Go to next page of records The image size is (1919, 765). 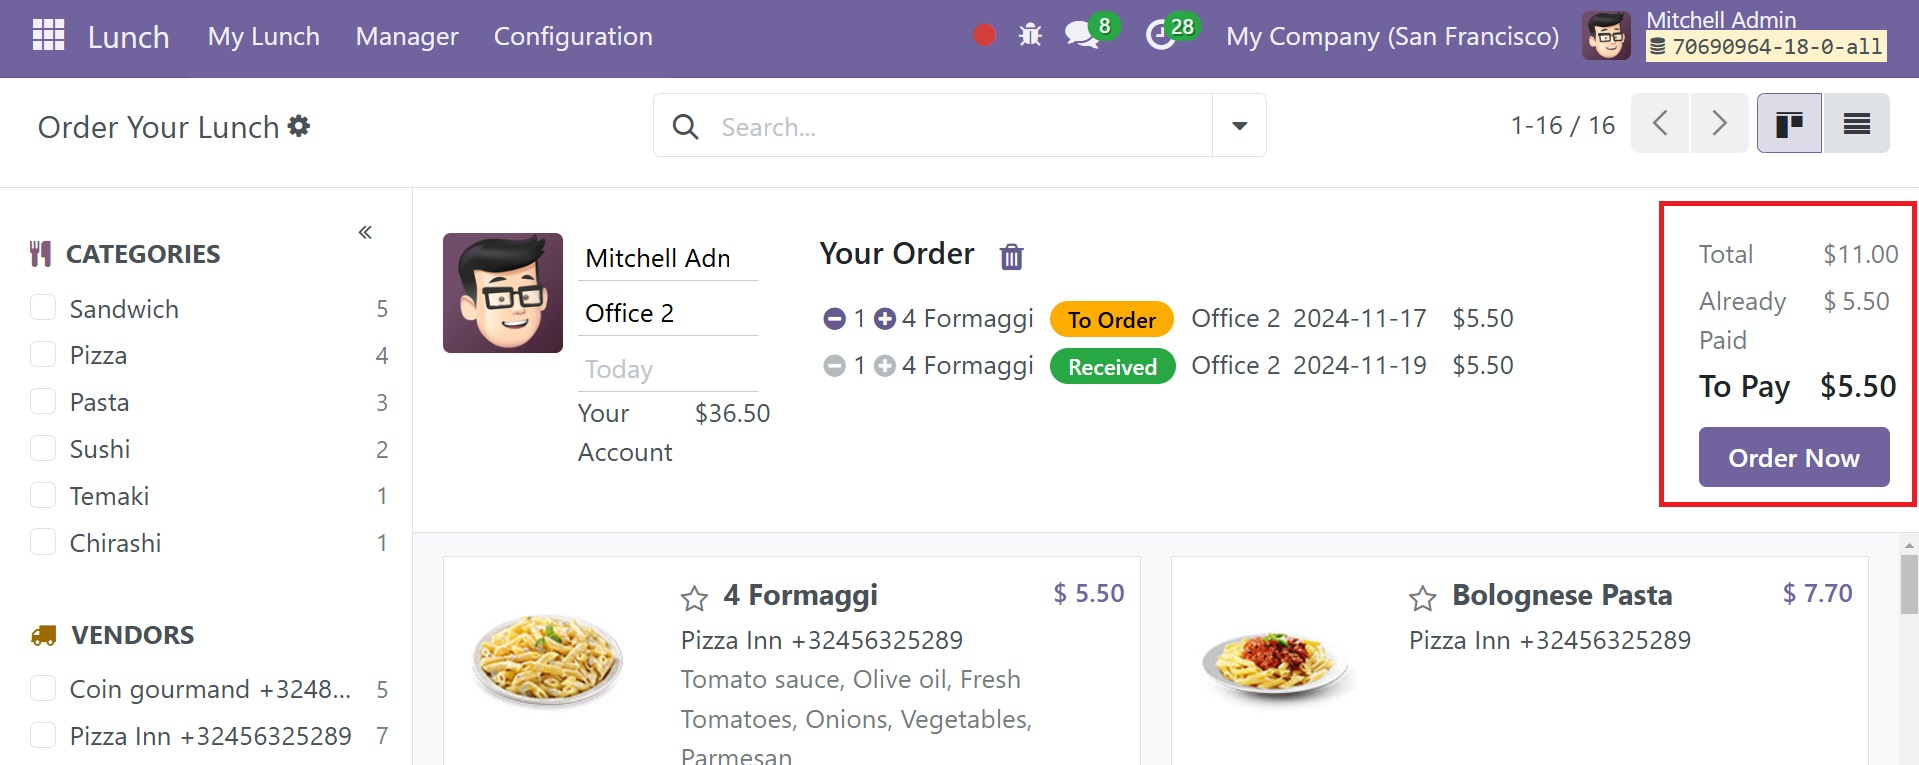click(x=1719, y=123)
